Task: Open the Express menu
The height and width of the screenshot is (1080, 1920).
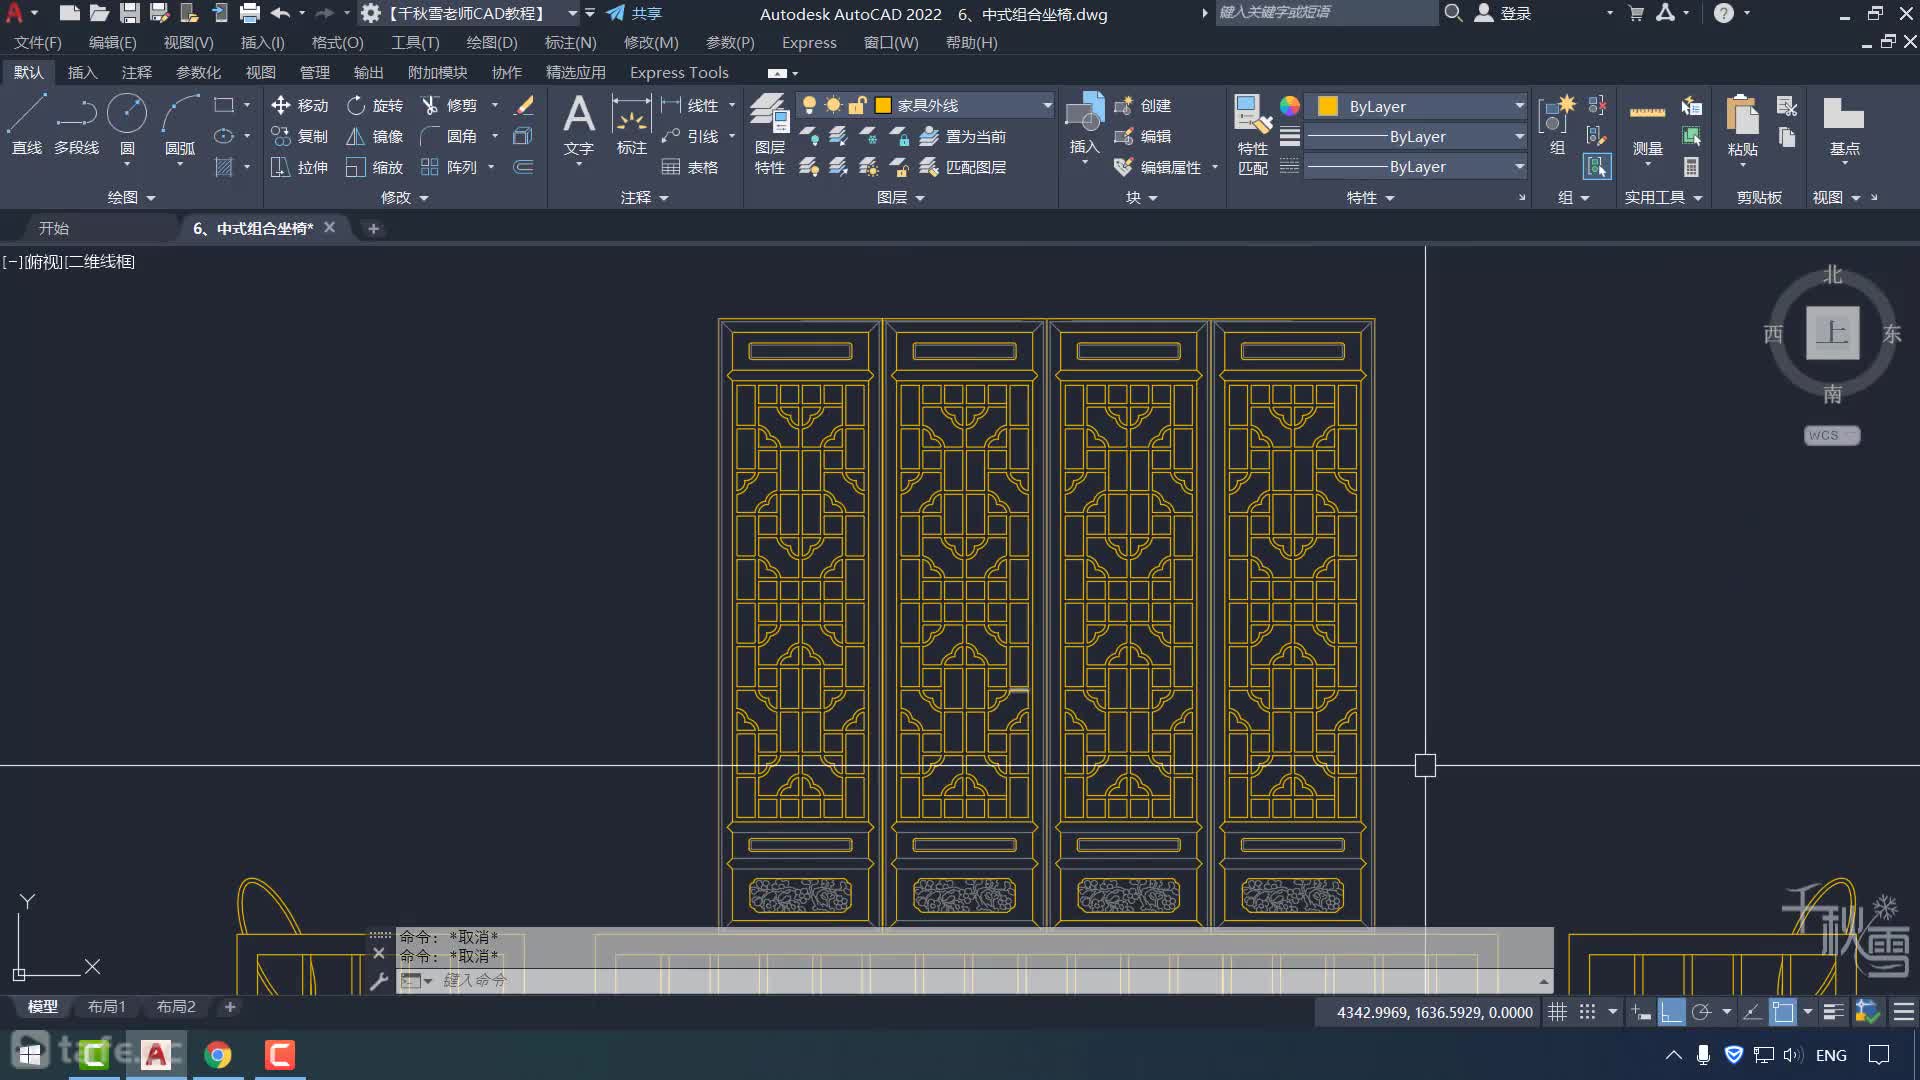Action: tap(809, 43)
